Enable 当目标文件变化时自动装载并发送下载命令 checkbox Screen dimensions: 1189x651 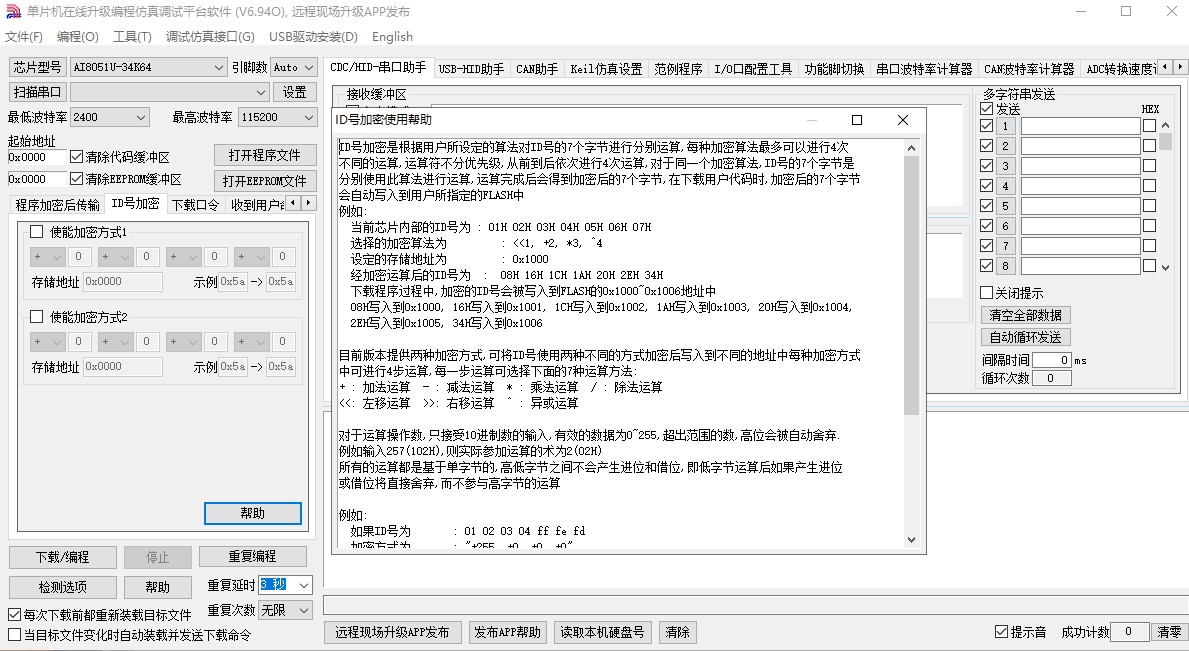tap(14, 634)
